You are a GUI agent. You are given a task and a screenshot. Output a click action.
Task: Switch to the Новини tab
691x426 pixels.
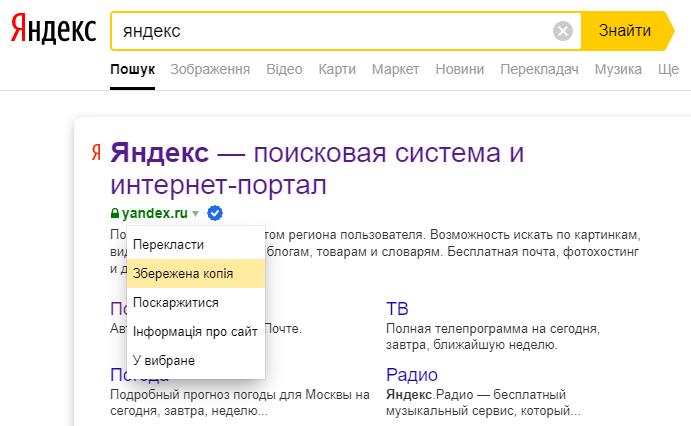click(460, 69)
